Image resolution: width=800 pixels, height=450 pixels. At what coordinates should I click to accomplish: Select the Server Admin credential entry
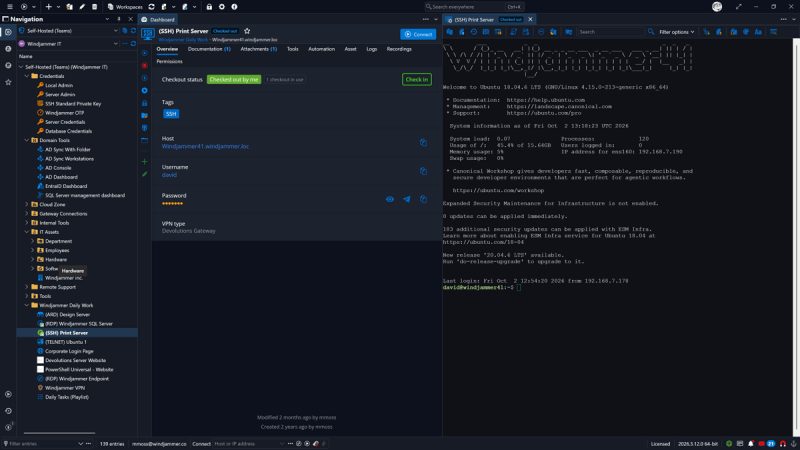[60, 94]
